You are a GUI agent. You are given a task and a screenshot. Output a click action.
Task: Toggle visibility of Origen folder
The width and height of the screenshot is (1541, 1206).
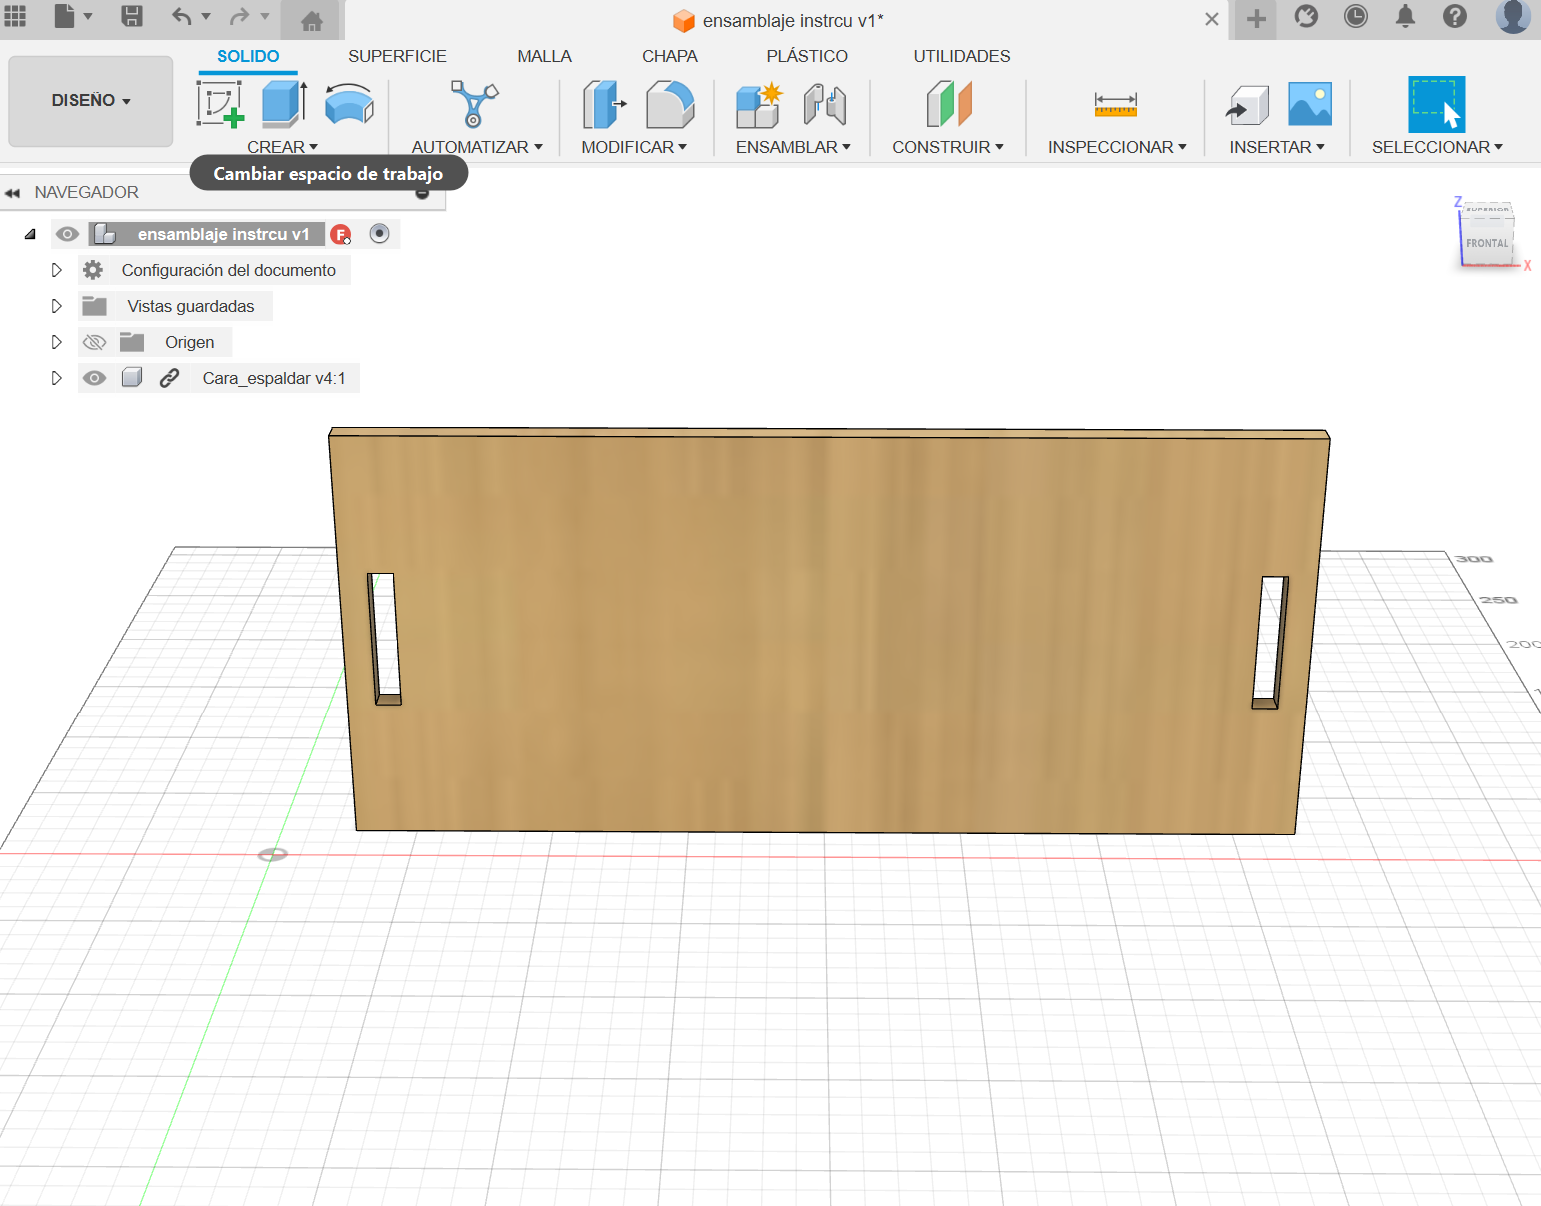point(94,342)
